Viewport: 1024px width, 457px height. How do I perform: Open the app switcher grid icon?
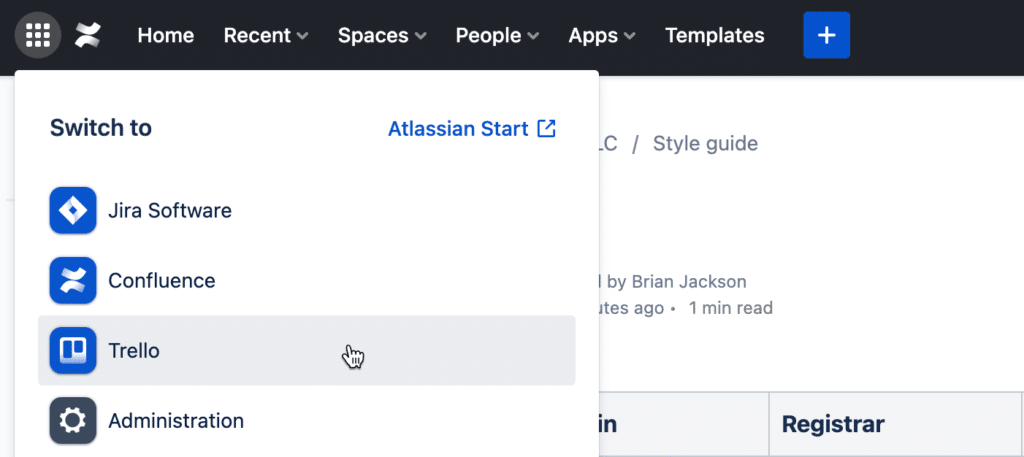38,35
